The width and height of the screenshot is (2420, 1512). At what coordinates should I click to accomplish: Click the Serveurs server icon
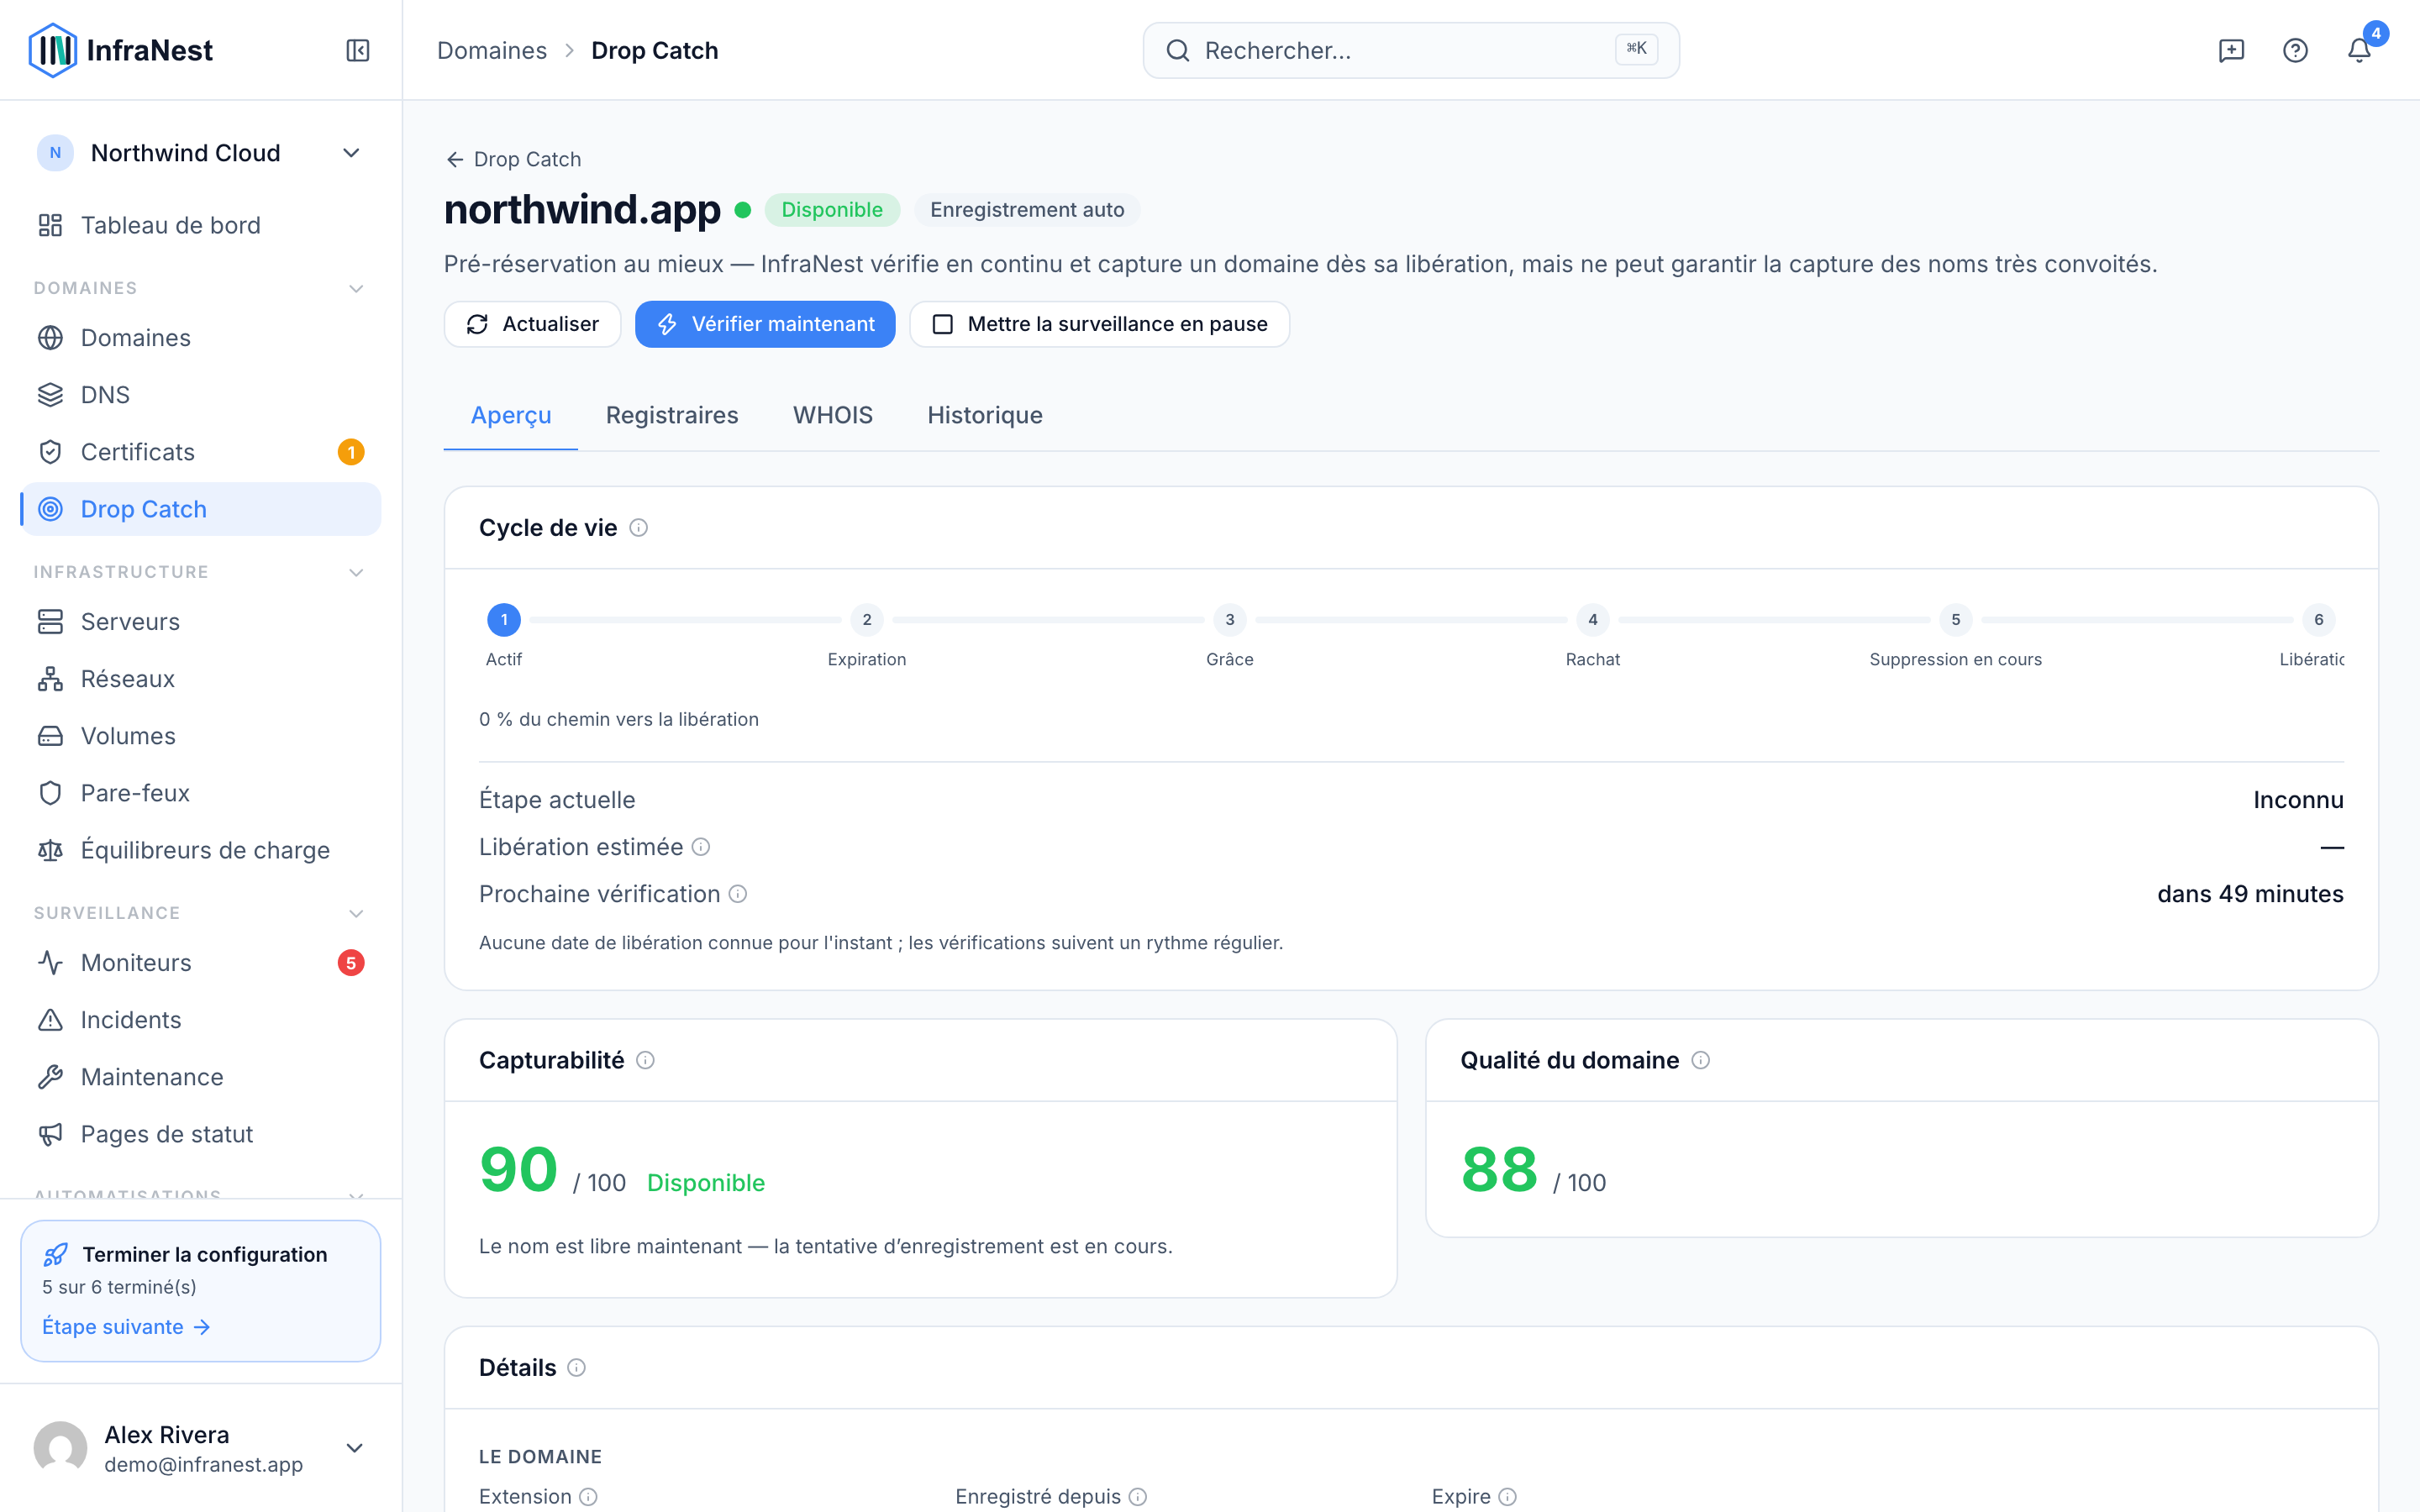pyautogui.click(x=50, y=622)
